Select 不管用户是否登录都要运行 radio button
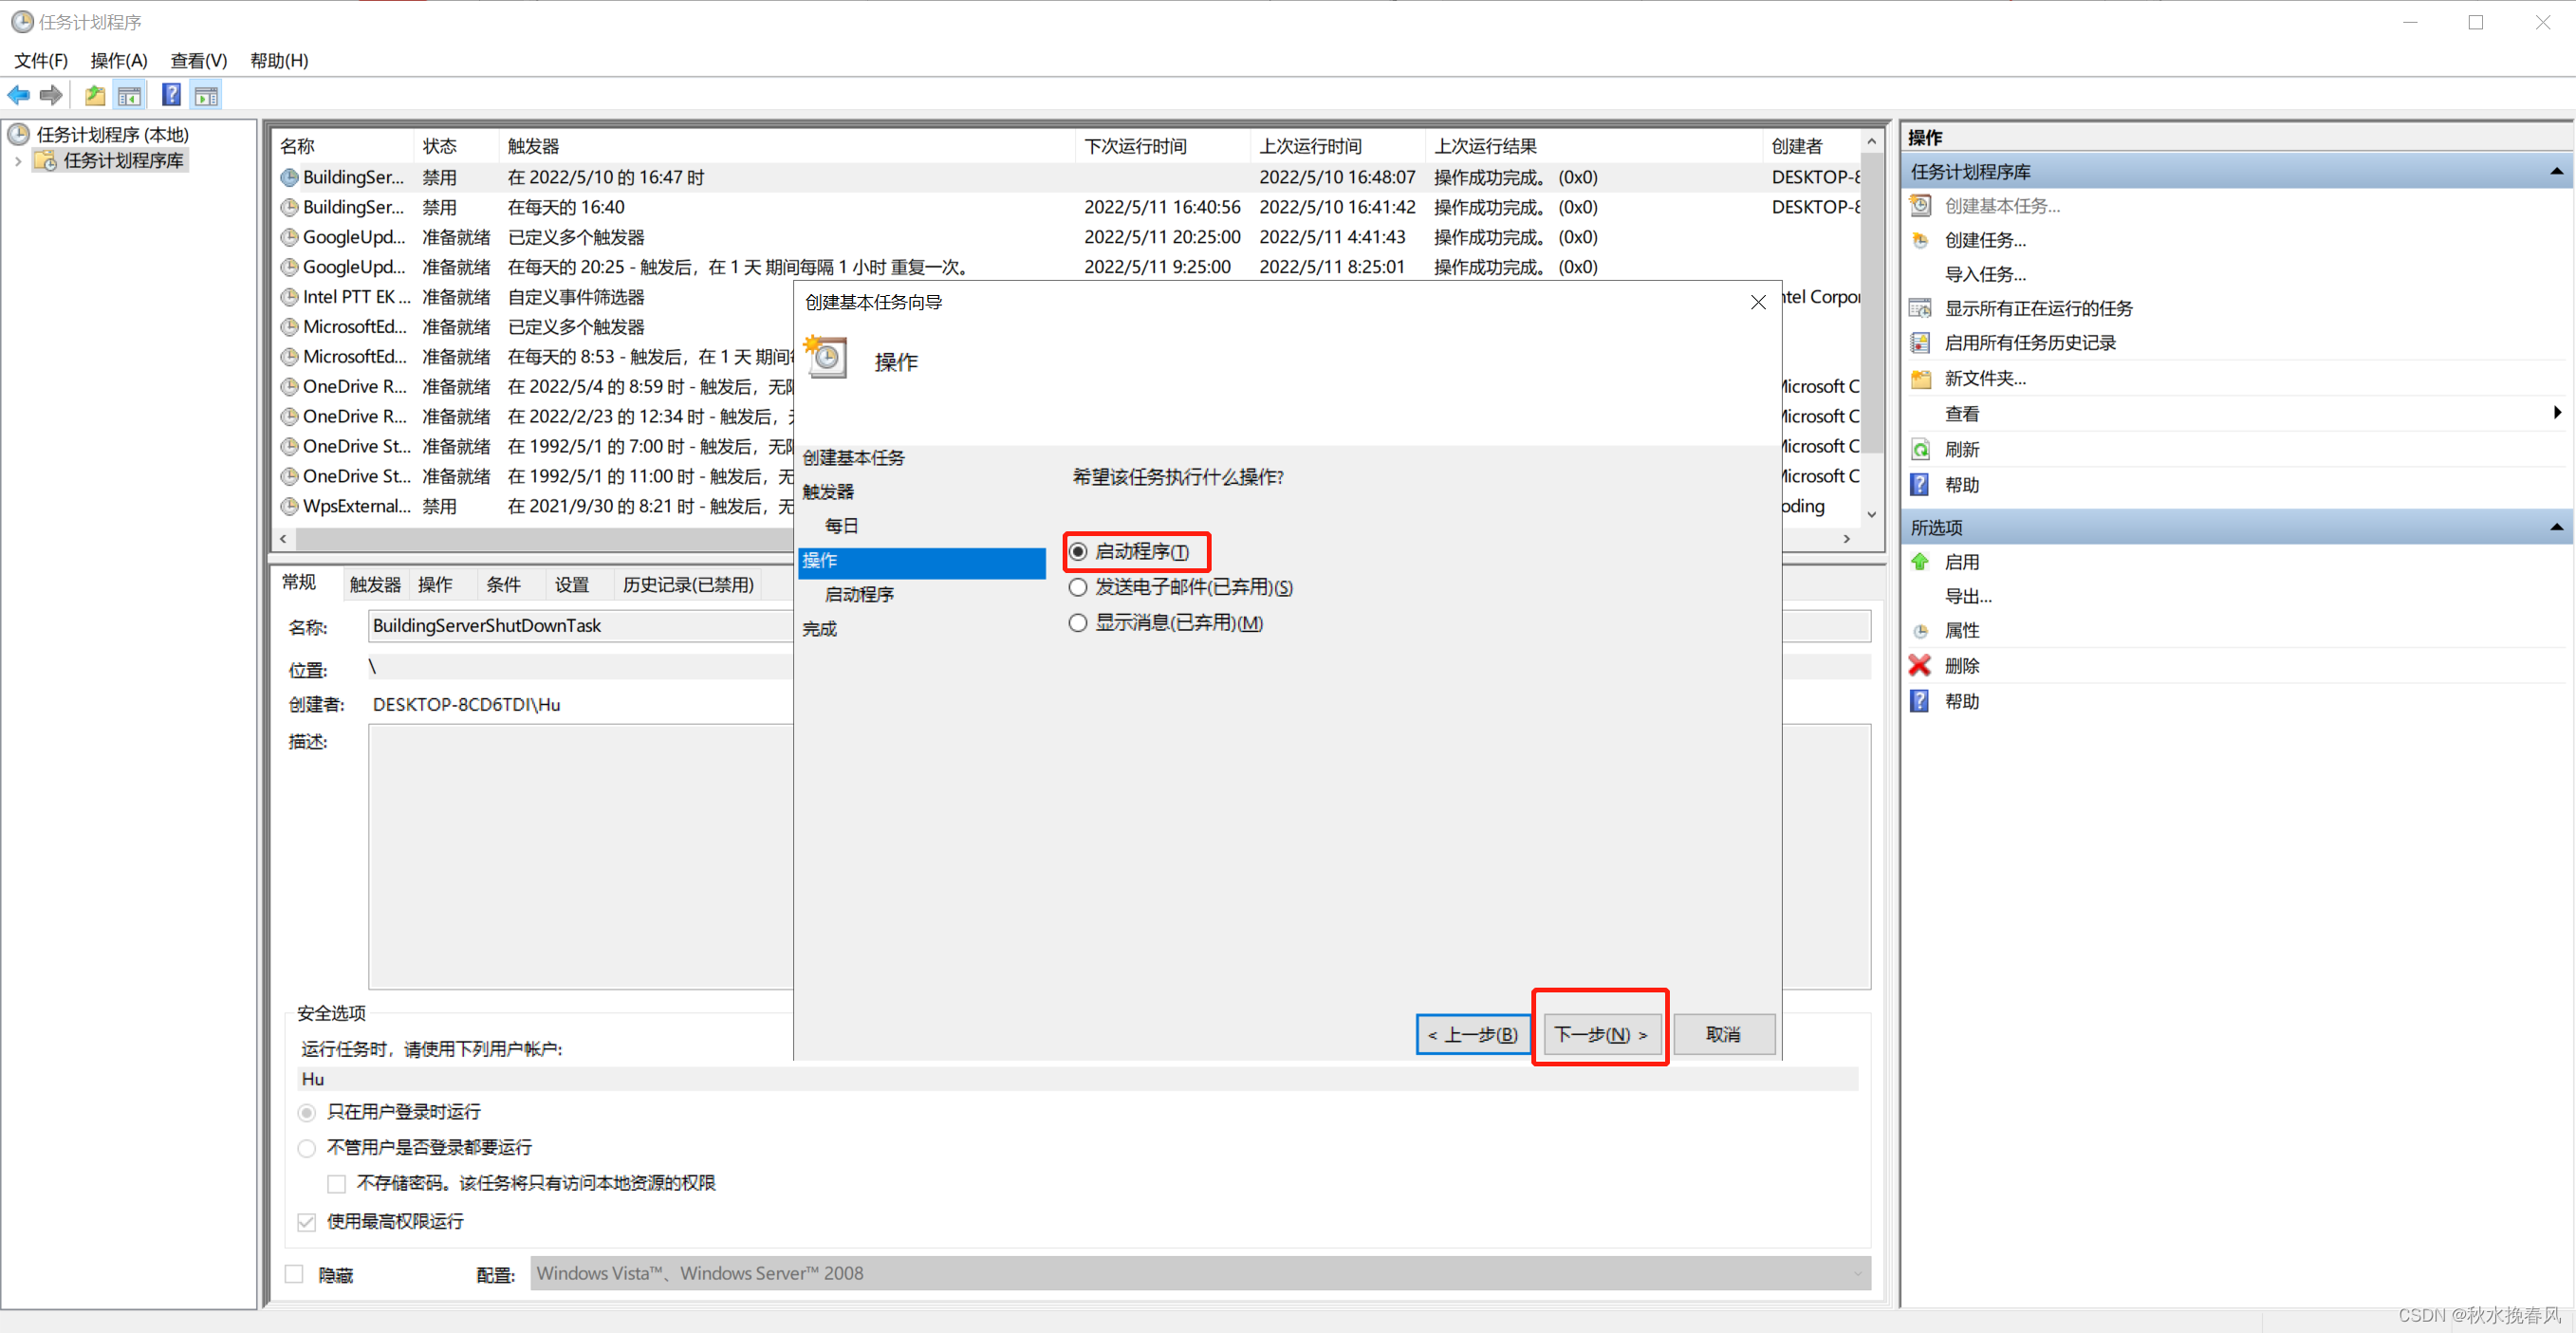The height and width of the screenshot is (1333, 2576). pyautogui.click(x=307, y=1148)
